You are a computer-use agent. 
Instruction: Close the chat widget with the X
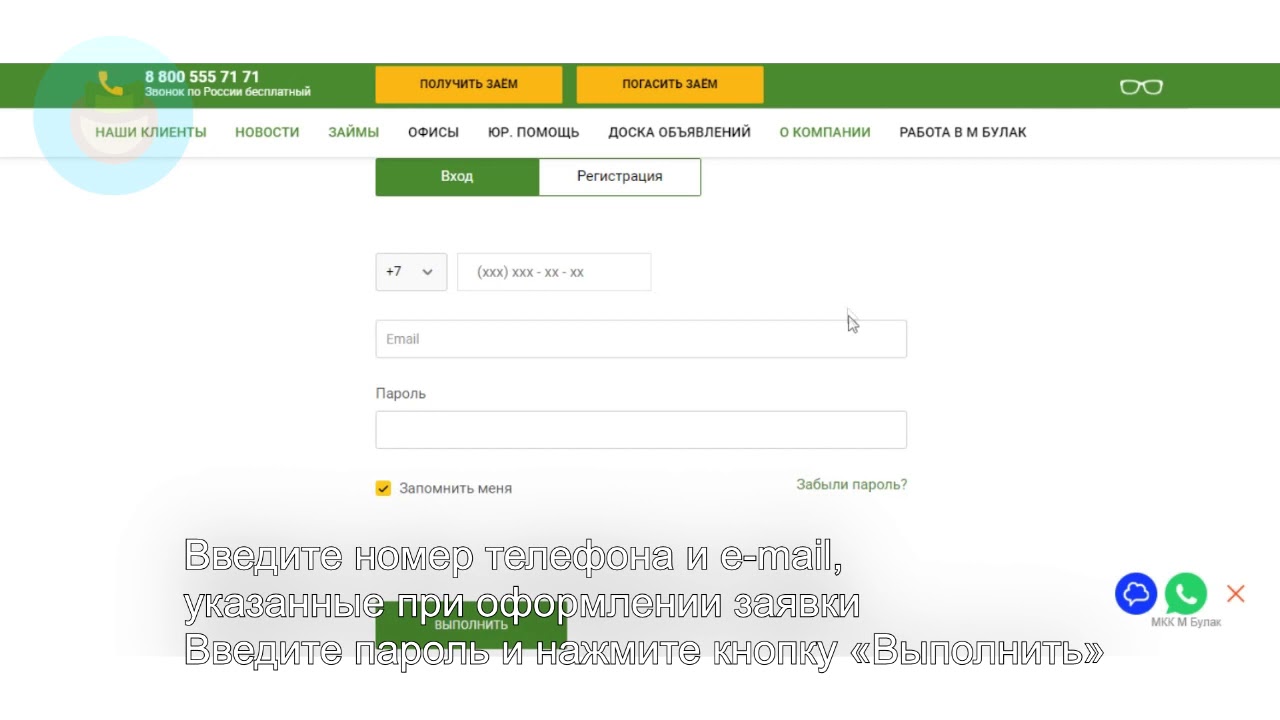(1236, 594)
